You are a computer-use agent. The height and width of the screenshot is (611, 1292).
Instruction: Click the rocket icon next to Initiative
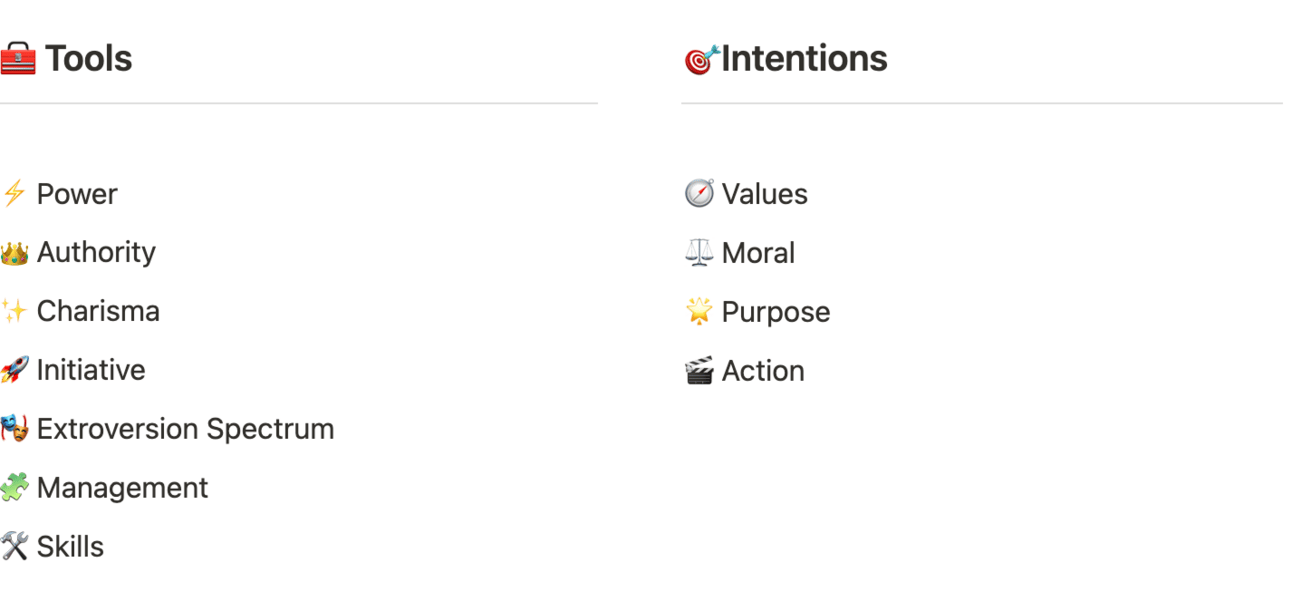14,370
